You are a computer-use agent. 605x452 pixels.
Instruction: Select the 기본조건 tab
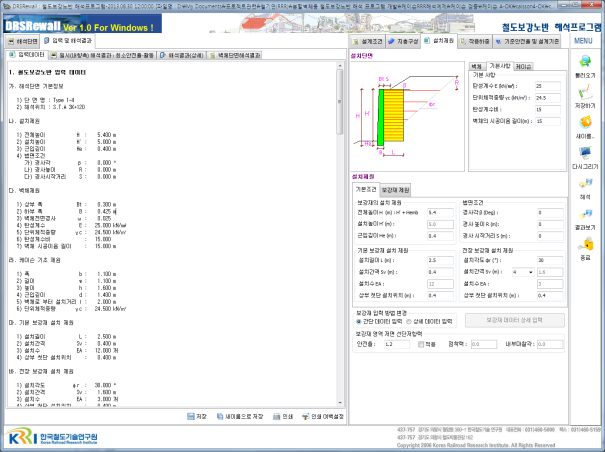pos(365,189)
